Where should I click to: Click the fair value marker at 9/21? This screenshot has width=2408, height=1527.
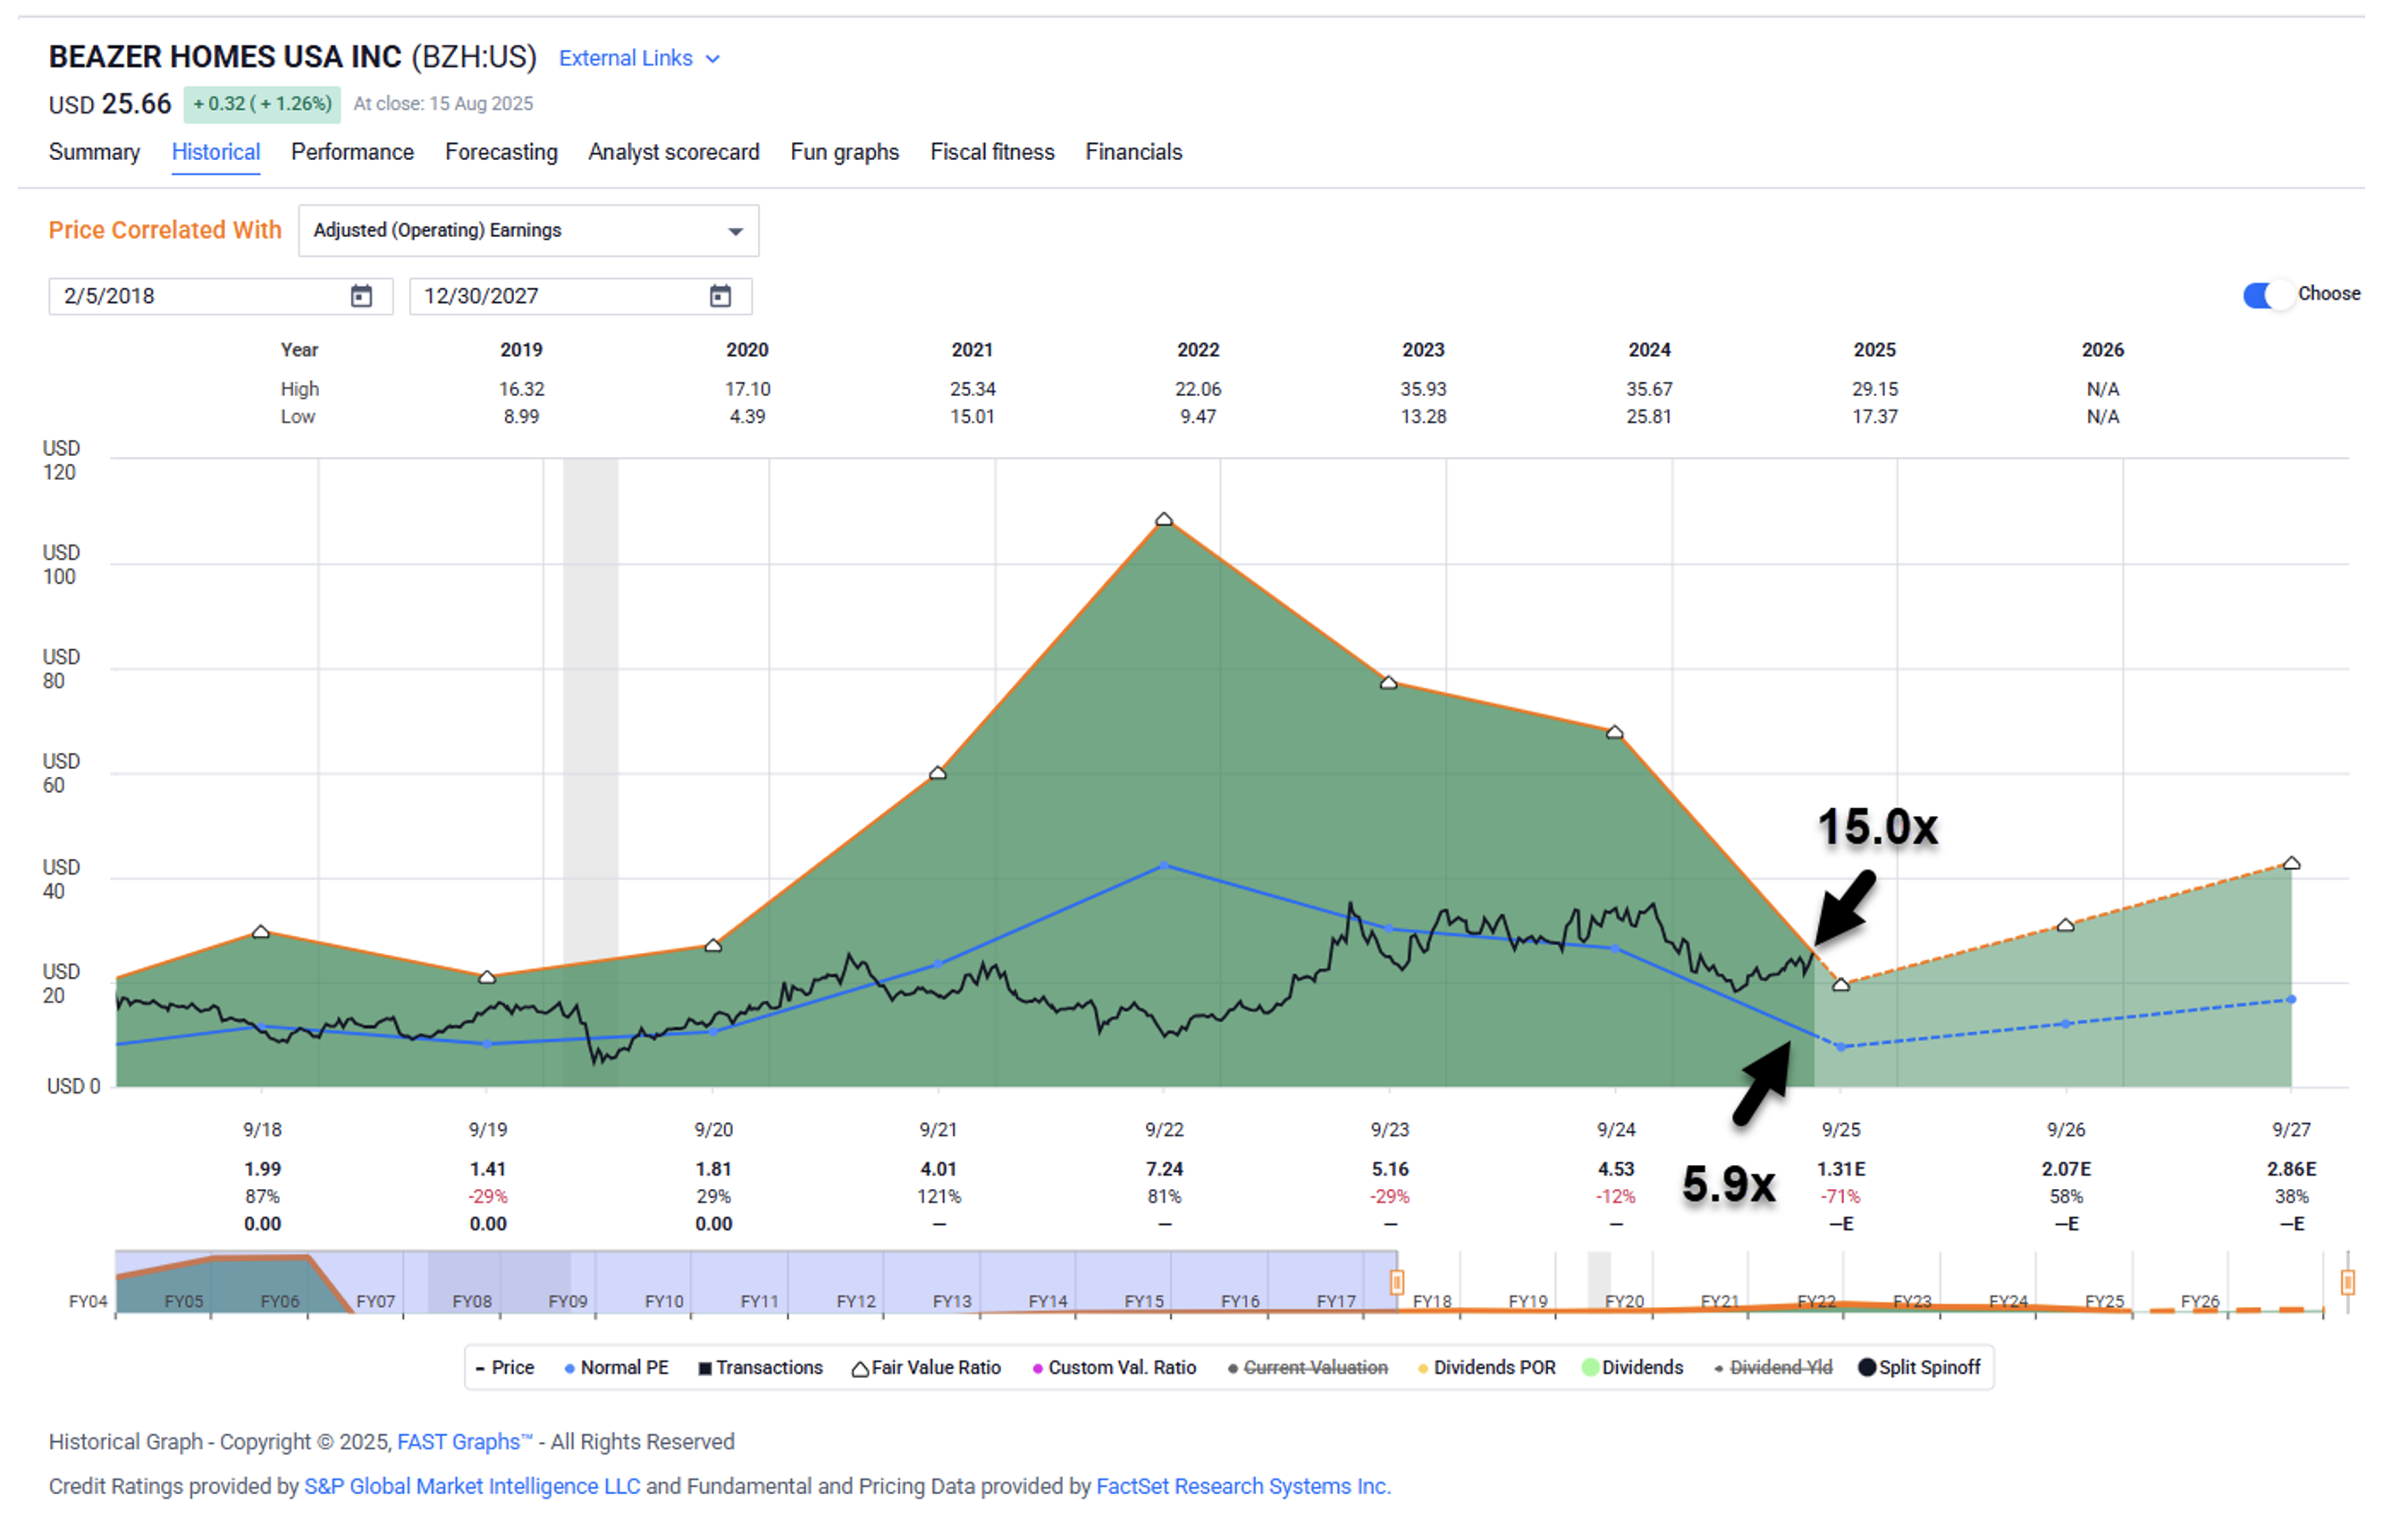tap(937, 772)
